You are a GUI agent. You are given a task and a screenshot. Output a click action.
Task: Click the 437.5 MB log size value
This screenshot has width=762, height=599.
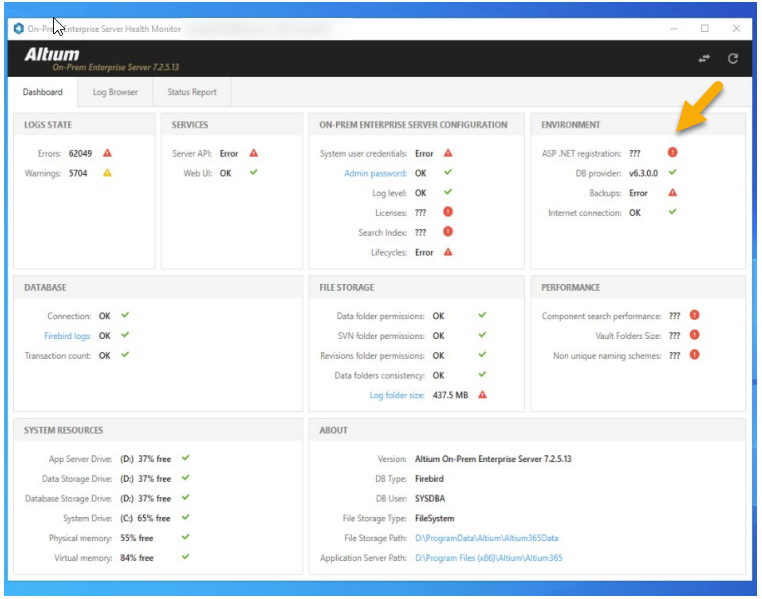[x=450, y=395]
